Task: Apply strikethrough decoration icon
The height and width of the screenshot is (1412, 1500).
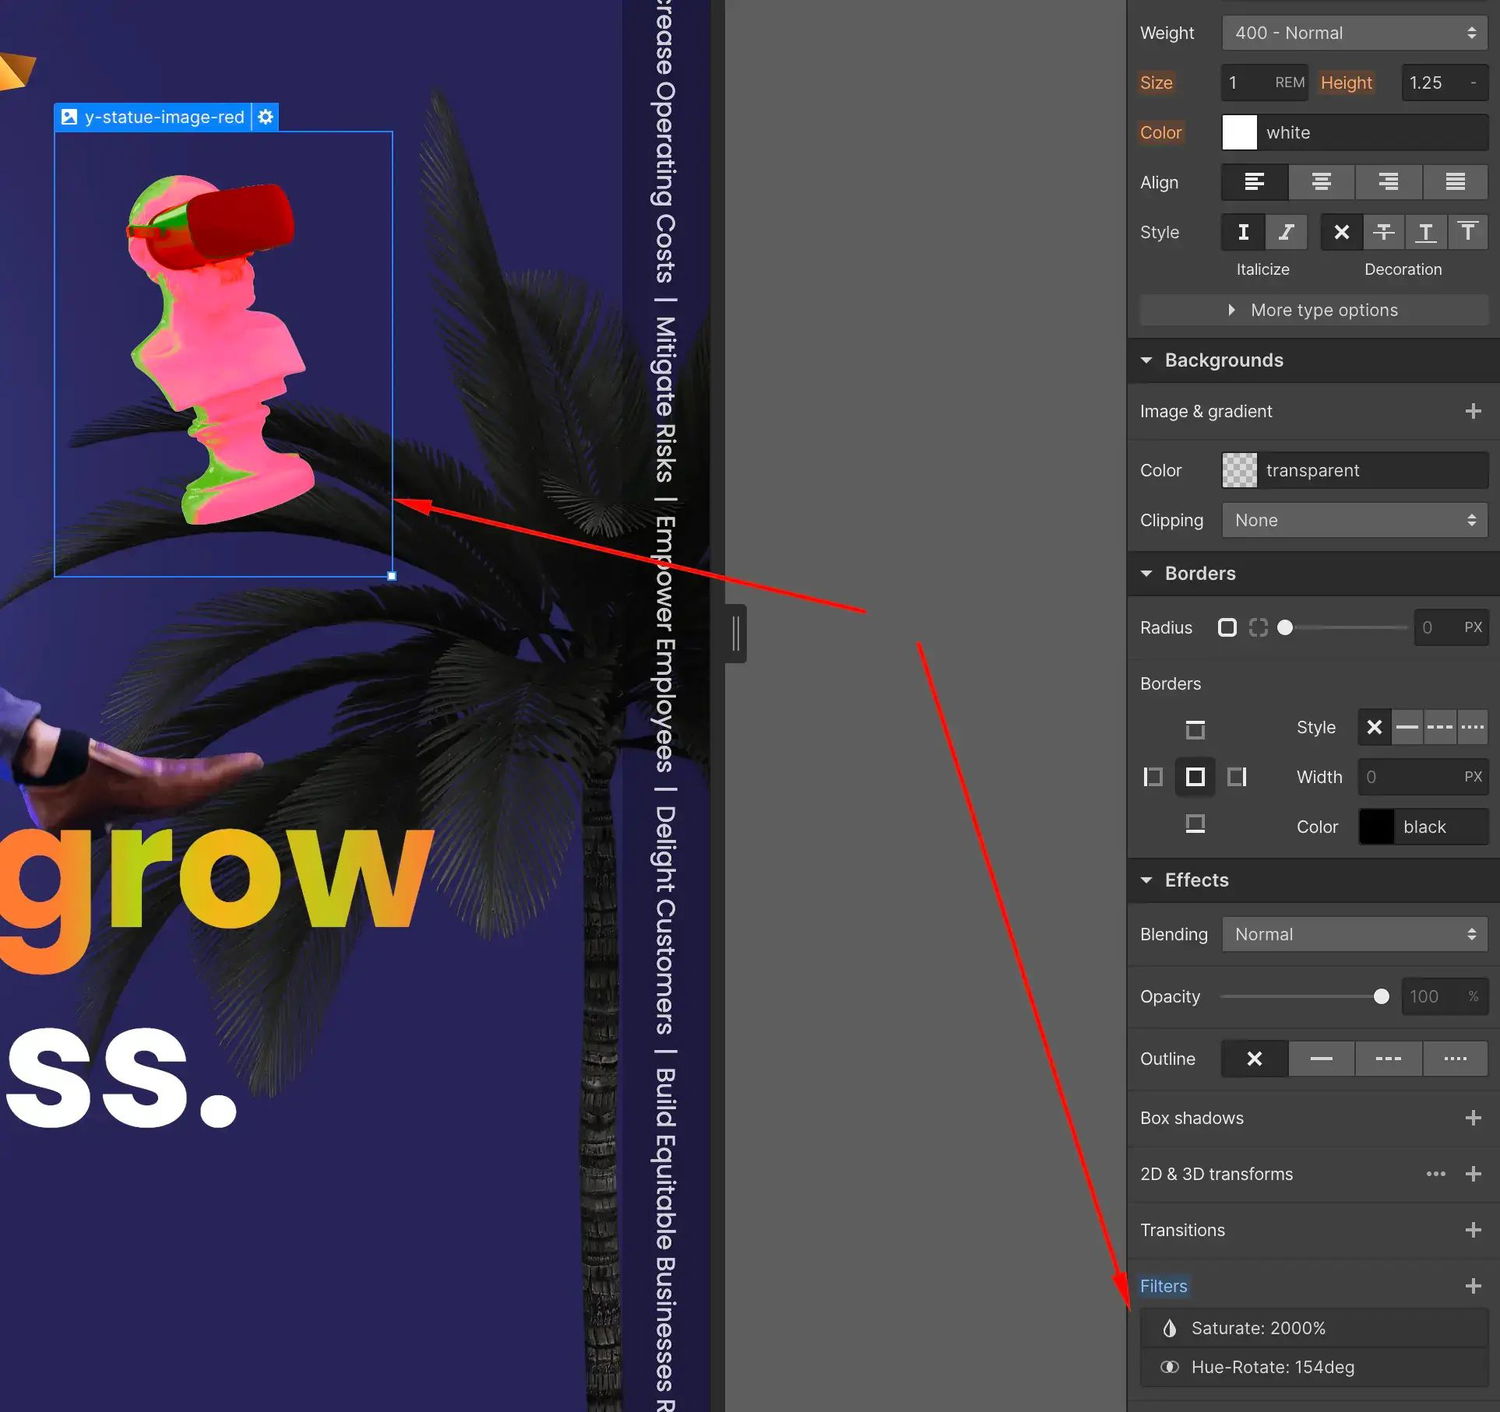Action: (1384, 232)
